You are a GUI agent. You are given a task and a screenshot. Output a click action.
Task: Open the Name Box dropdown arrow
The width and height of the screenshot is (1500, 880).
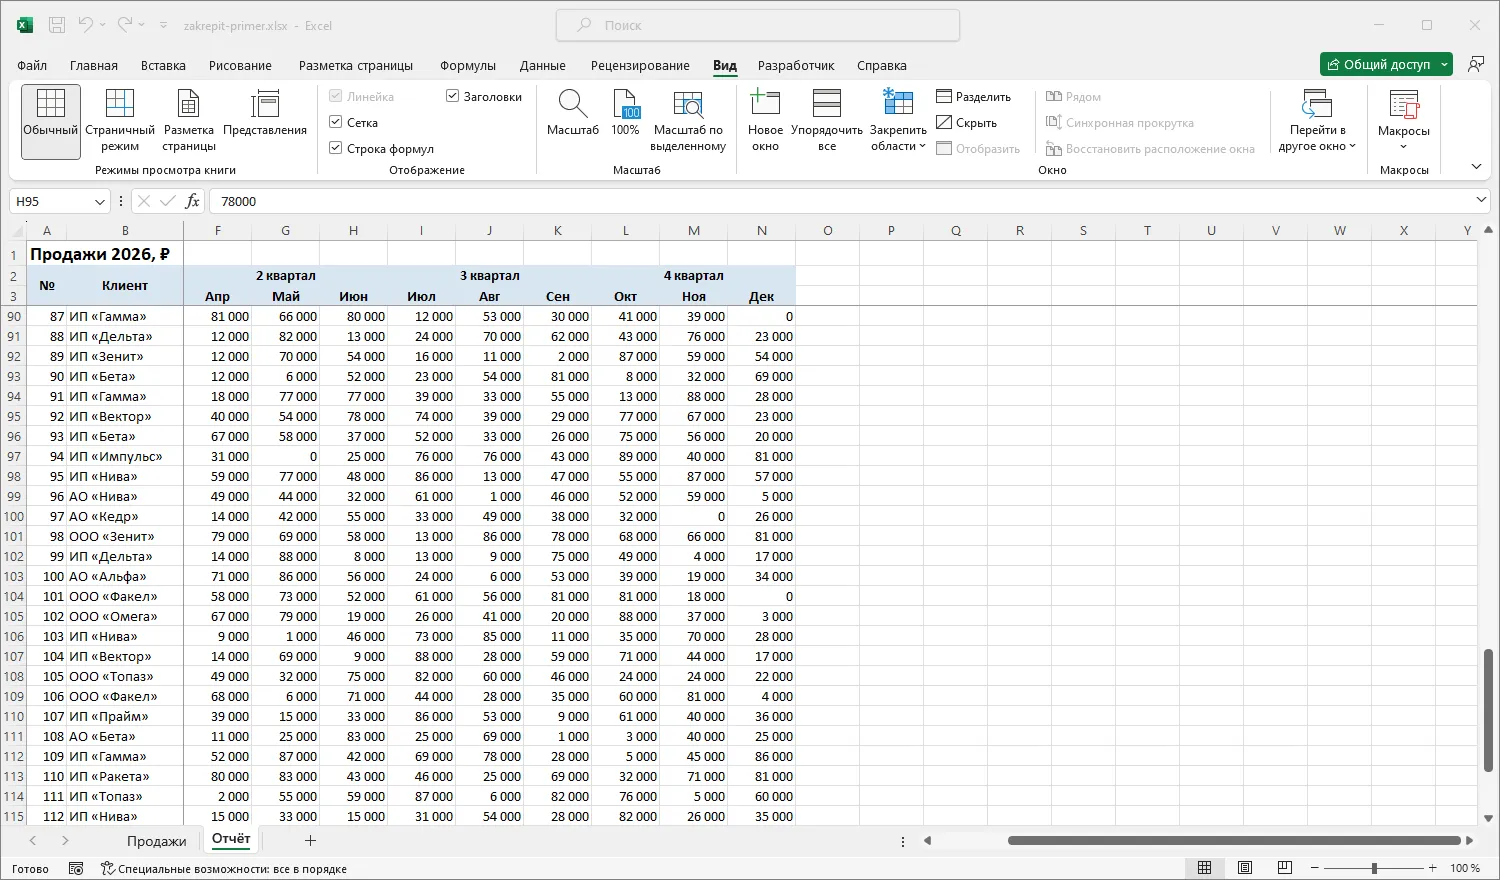(99, 201)
